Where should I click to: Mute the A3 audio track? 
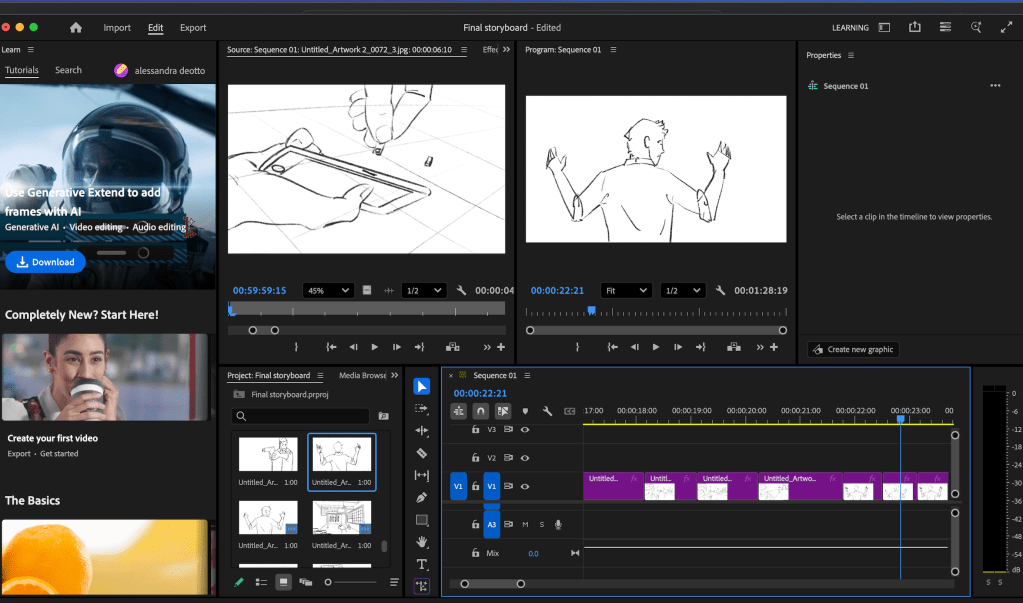525,524
